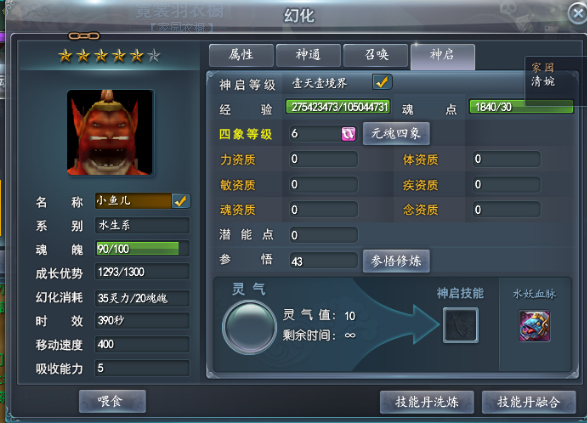Viewport: 587px width, 423px height.
Task: Click the pink swap icon beside 四象等级
Action: pyautogui.click(x=348, y=134)
